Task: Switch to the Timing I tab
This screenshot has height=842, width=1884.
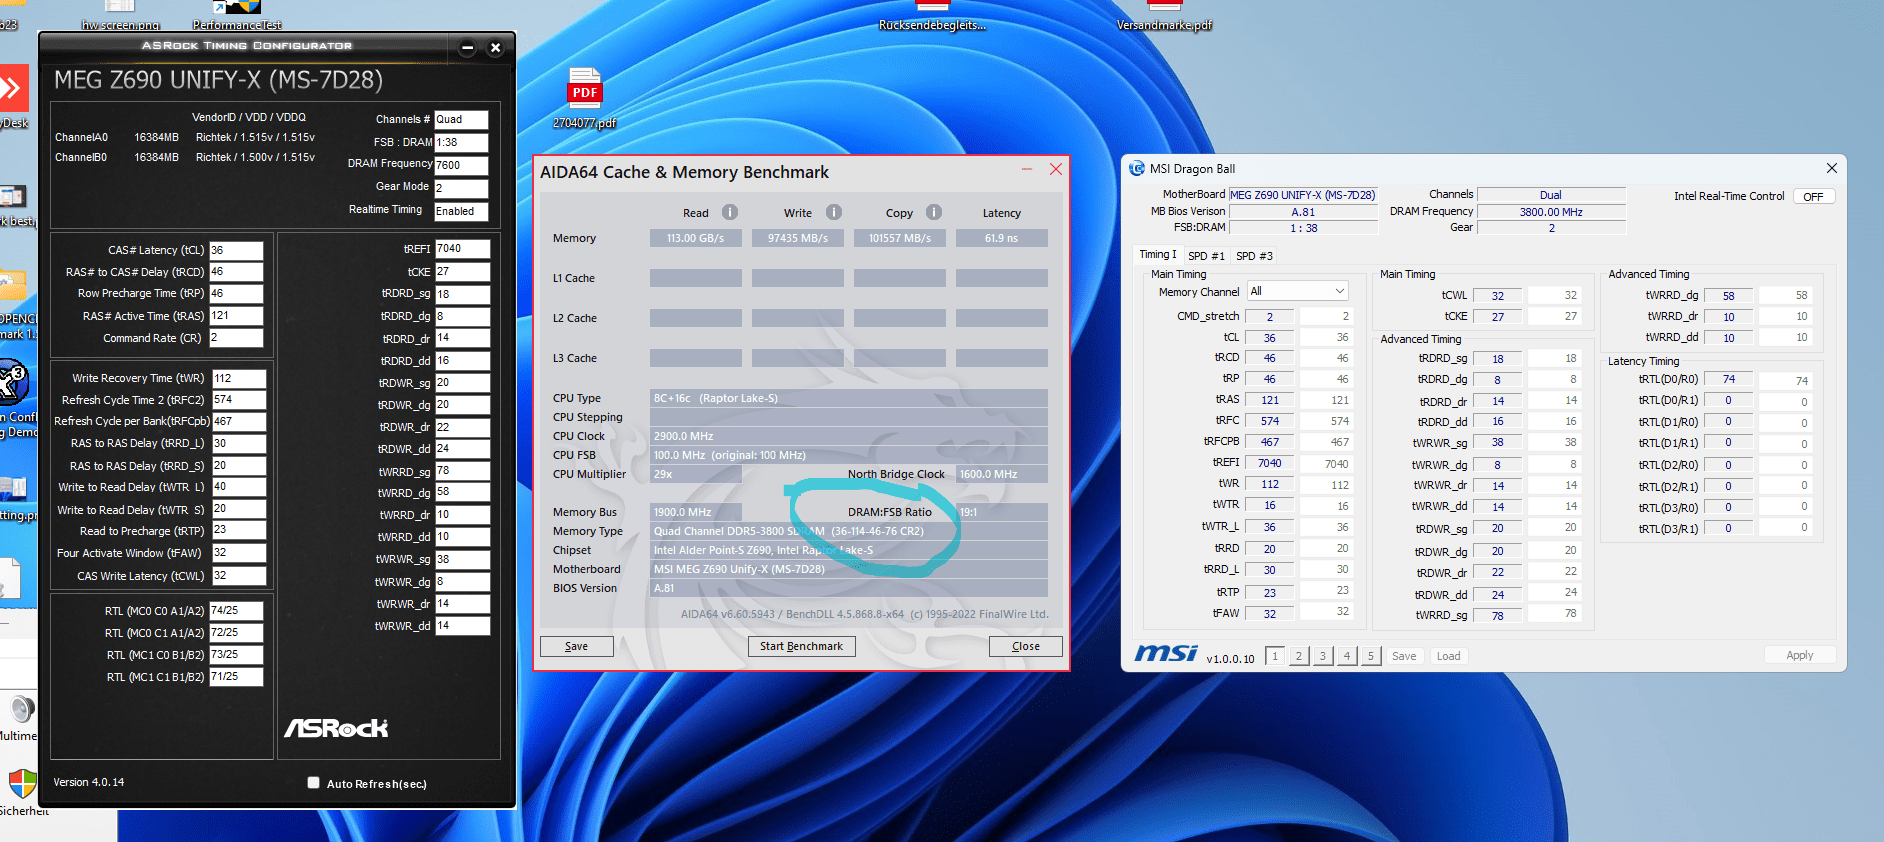Action: [1158, 255]
